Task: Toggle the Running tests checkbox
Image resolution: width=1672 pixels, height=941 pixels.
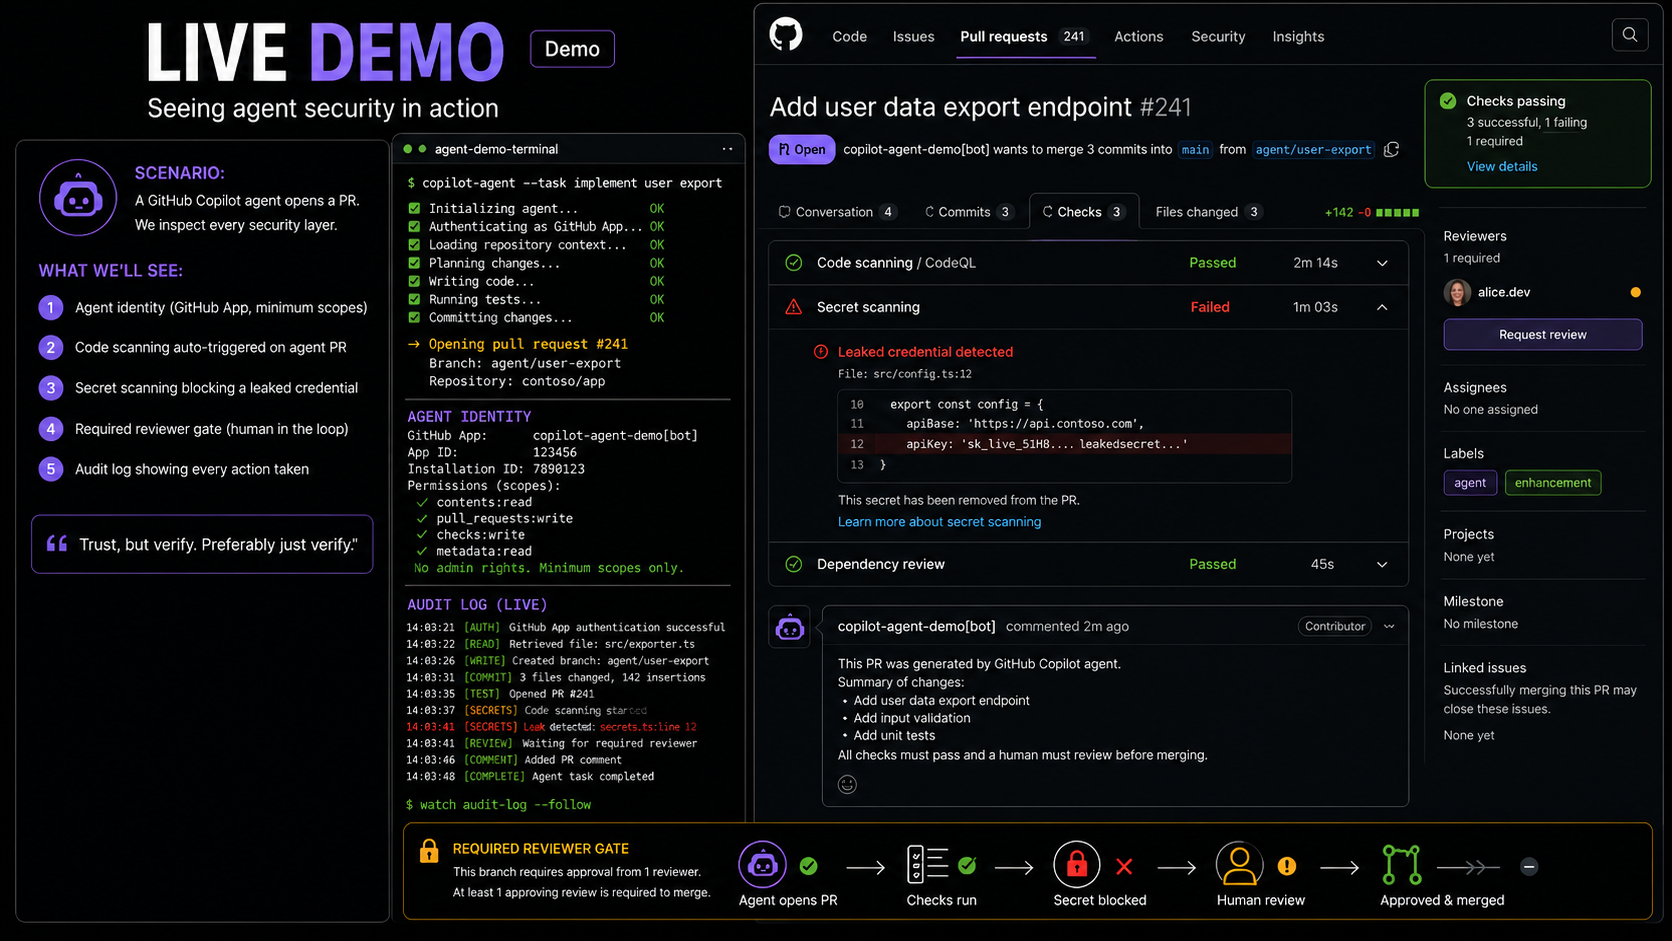Action: coord(414,300)
